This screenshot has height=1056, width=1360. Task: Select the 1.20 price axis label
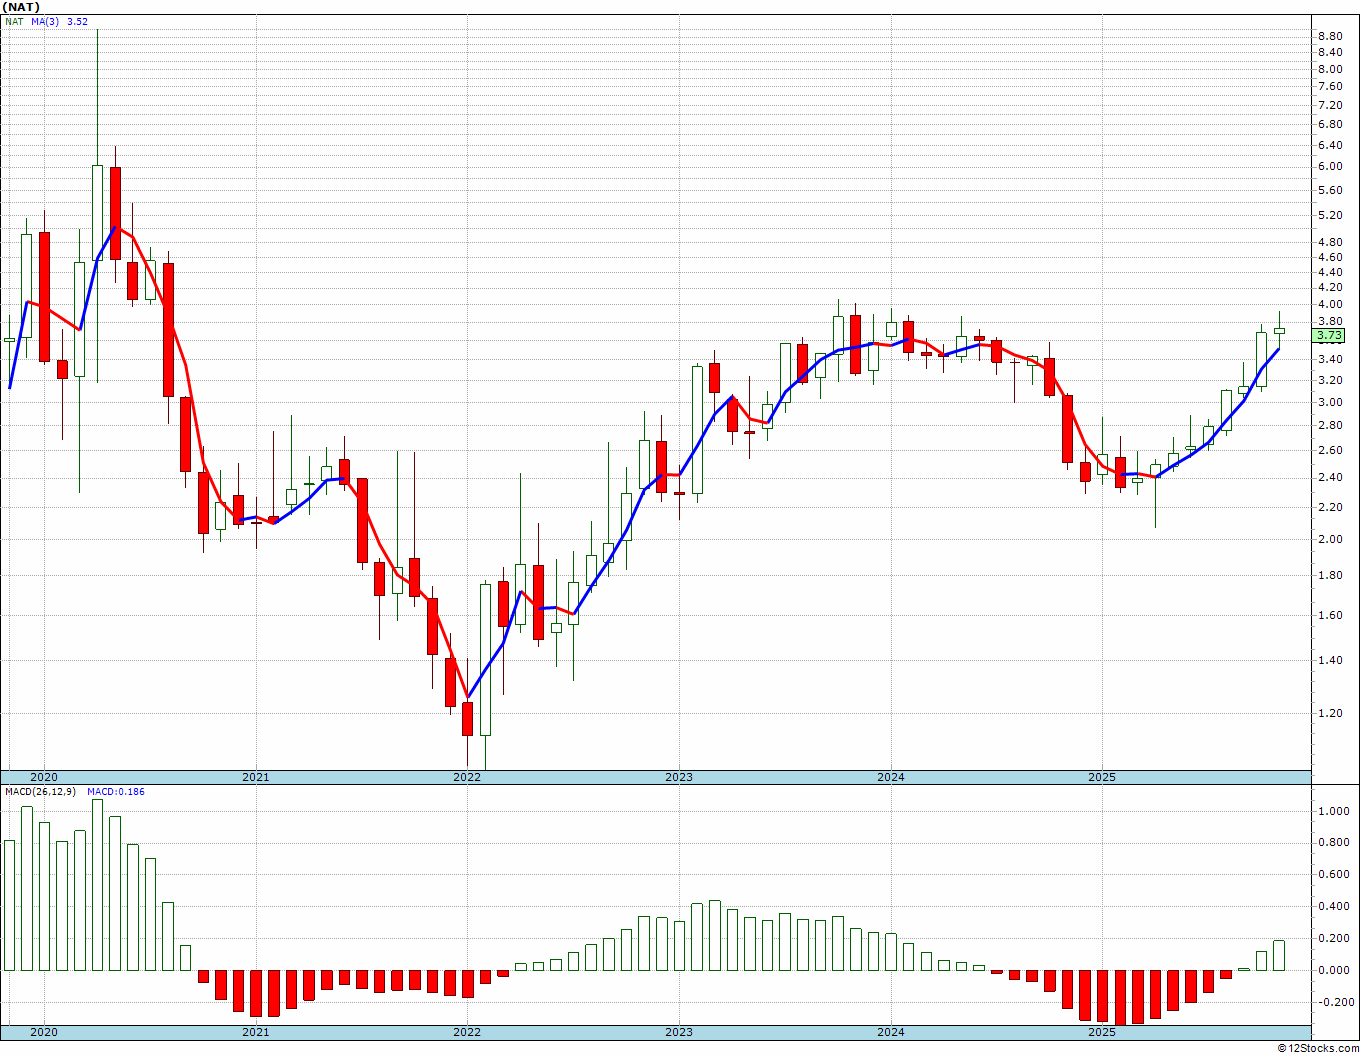coord(1330,713)
